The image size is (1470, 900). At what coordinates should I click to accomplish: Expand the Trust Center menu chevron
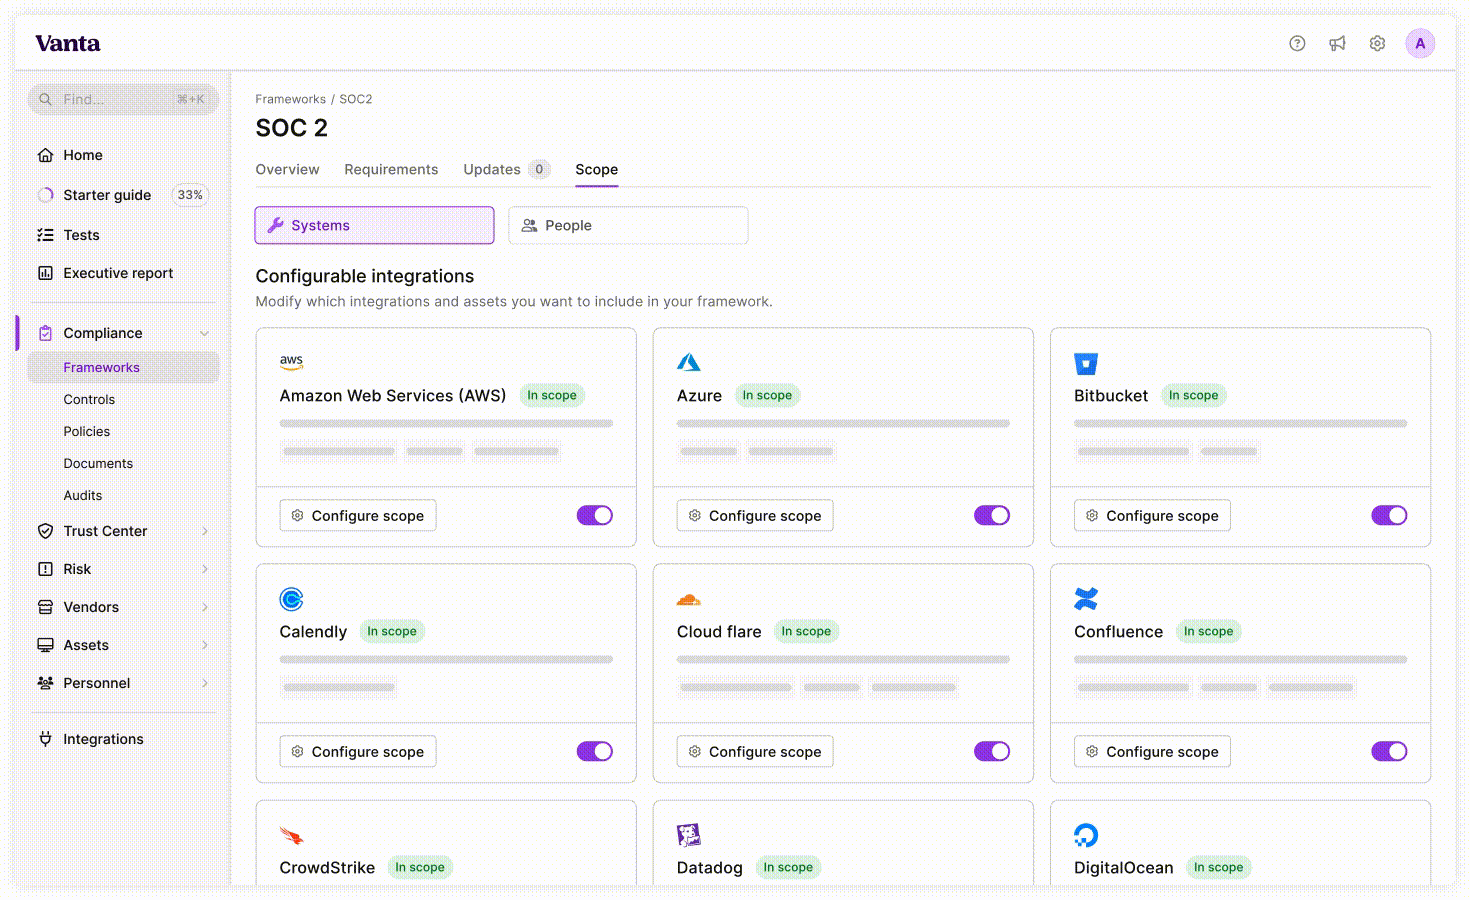point(204,531)
